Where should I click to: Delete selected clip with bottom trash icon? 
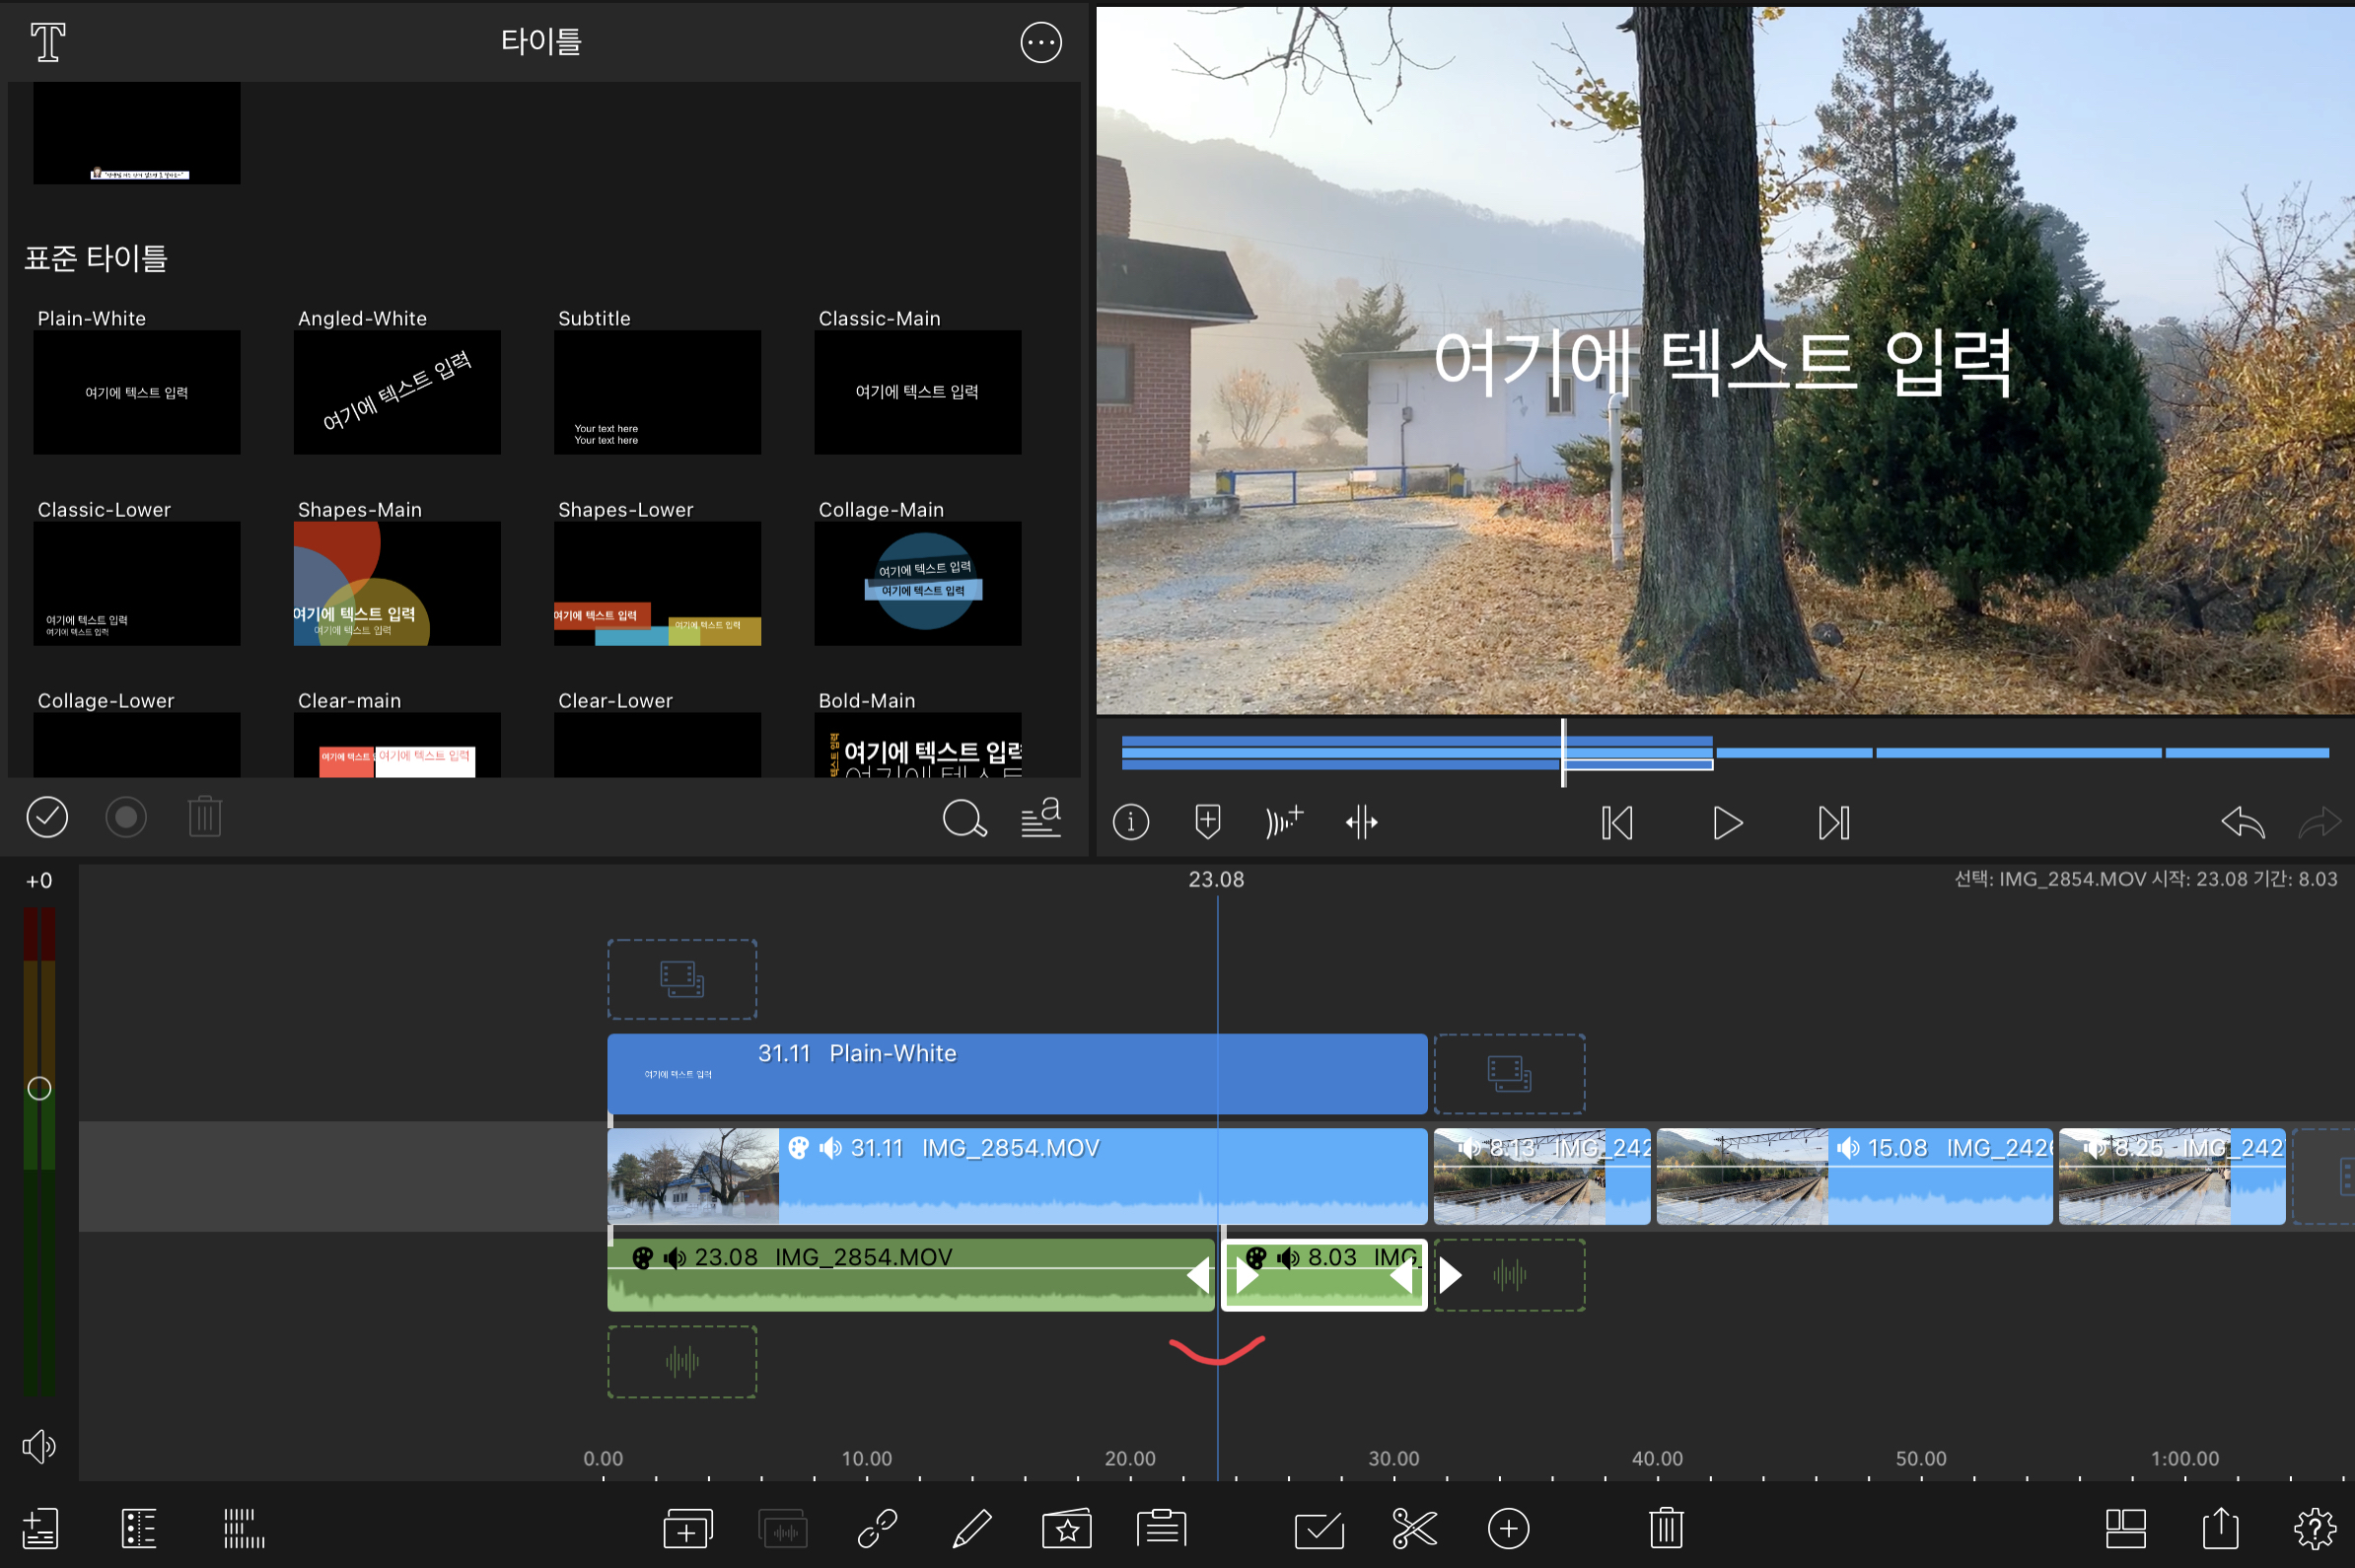(x=1665, y=1528)
